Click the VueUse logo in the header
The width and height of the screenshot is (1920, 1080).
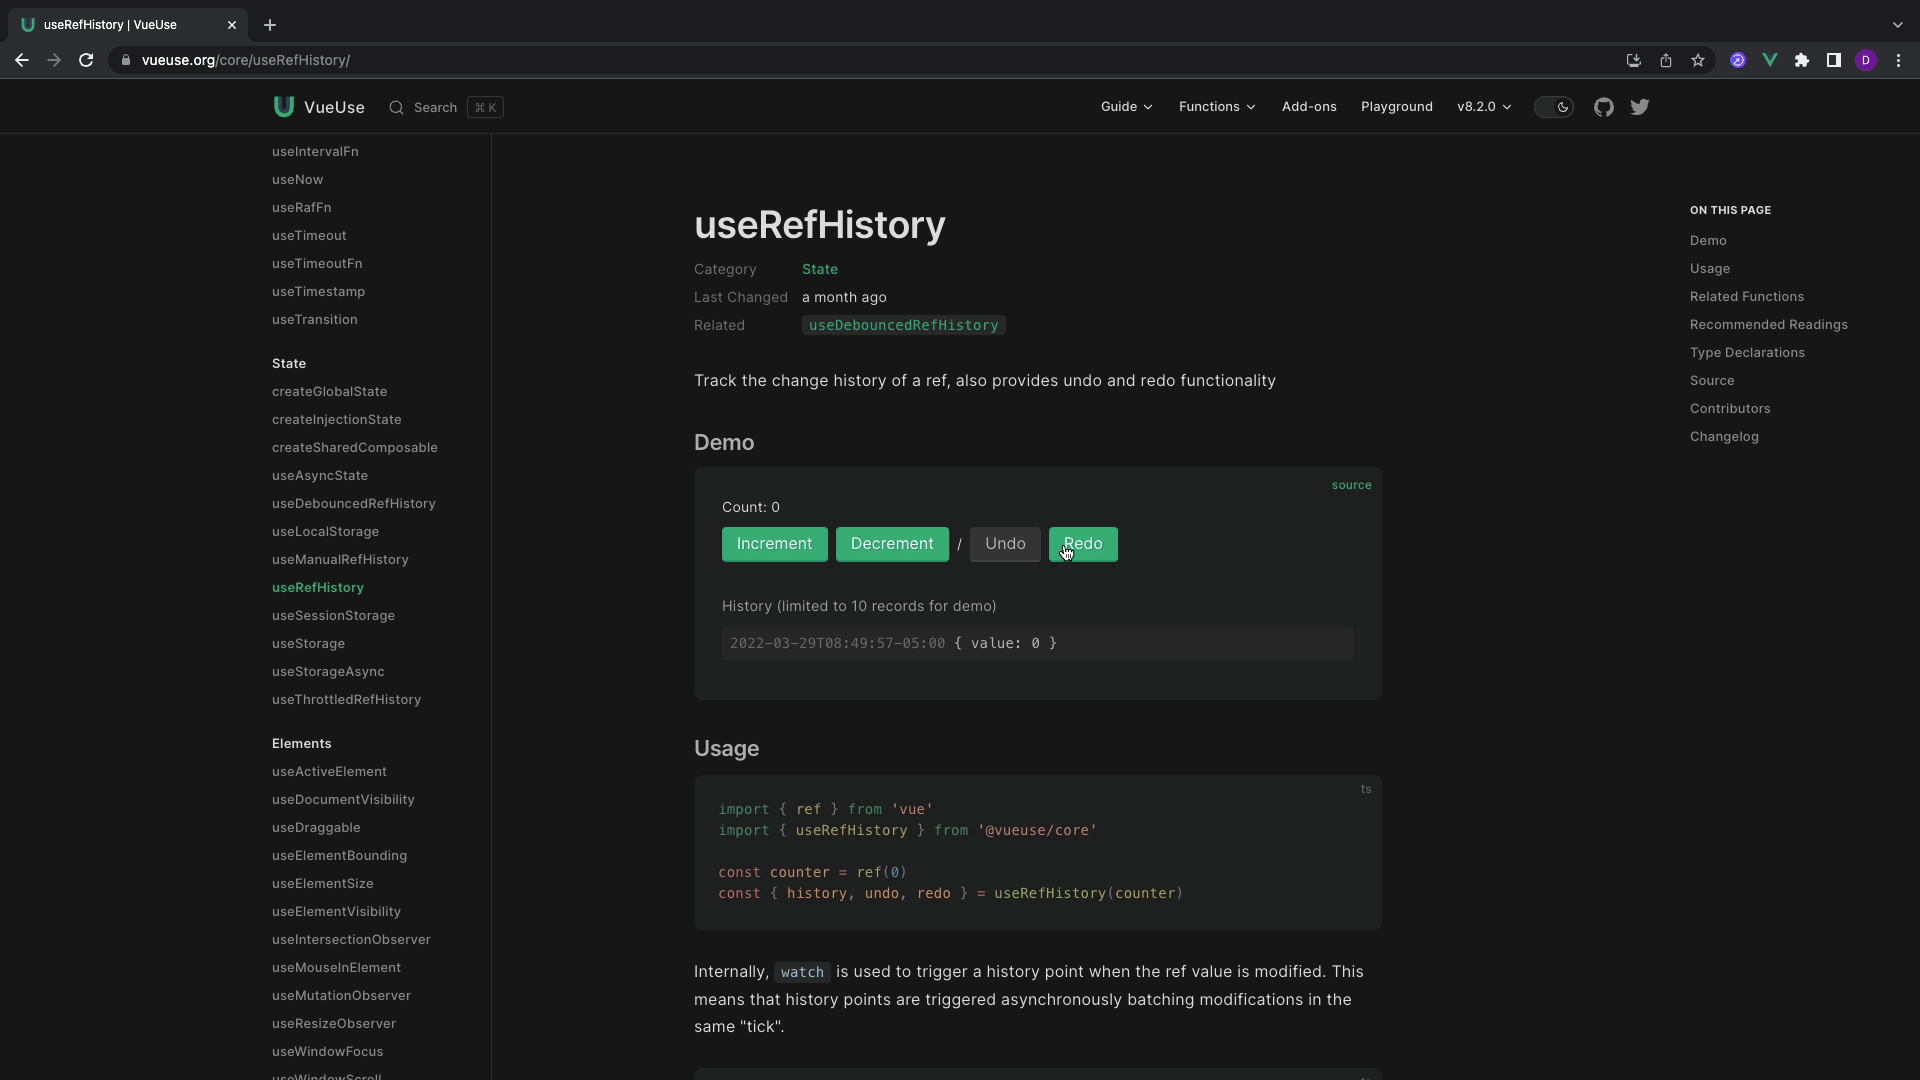coord(319,107)
